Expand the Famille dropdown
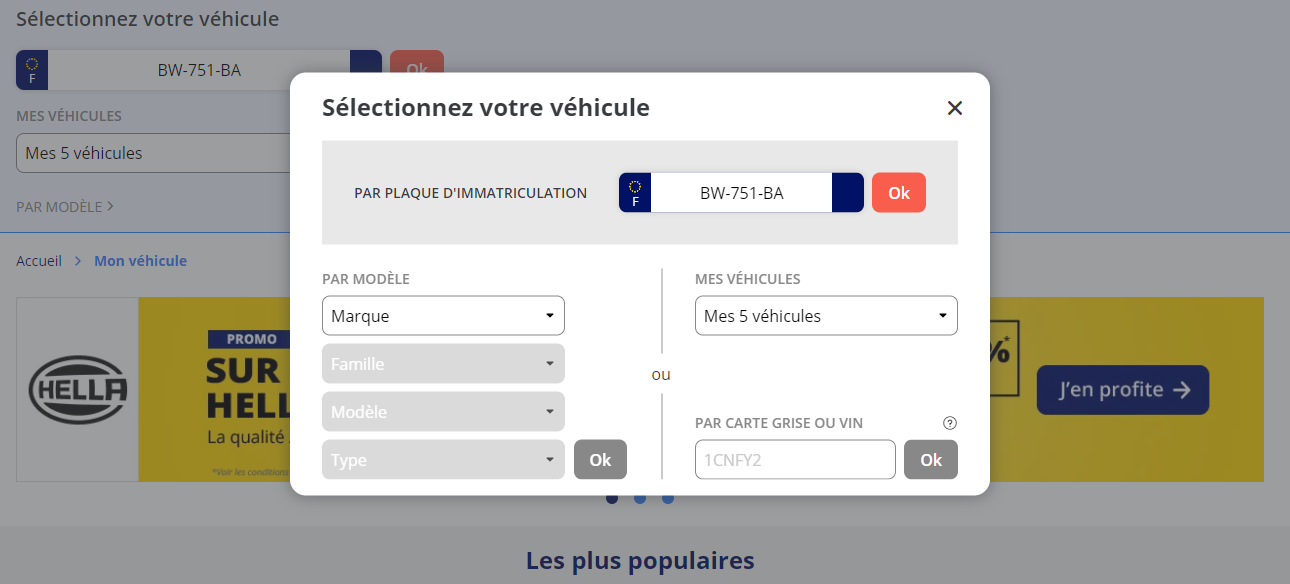This screenshot has width=1290, height=584. coord(443,364)
